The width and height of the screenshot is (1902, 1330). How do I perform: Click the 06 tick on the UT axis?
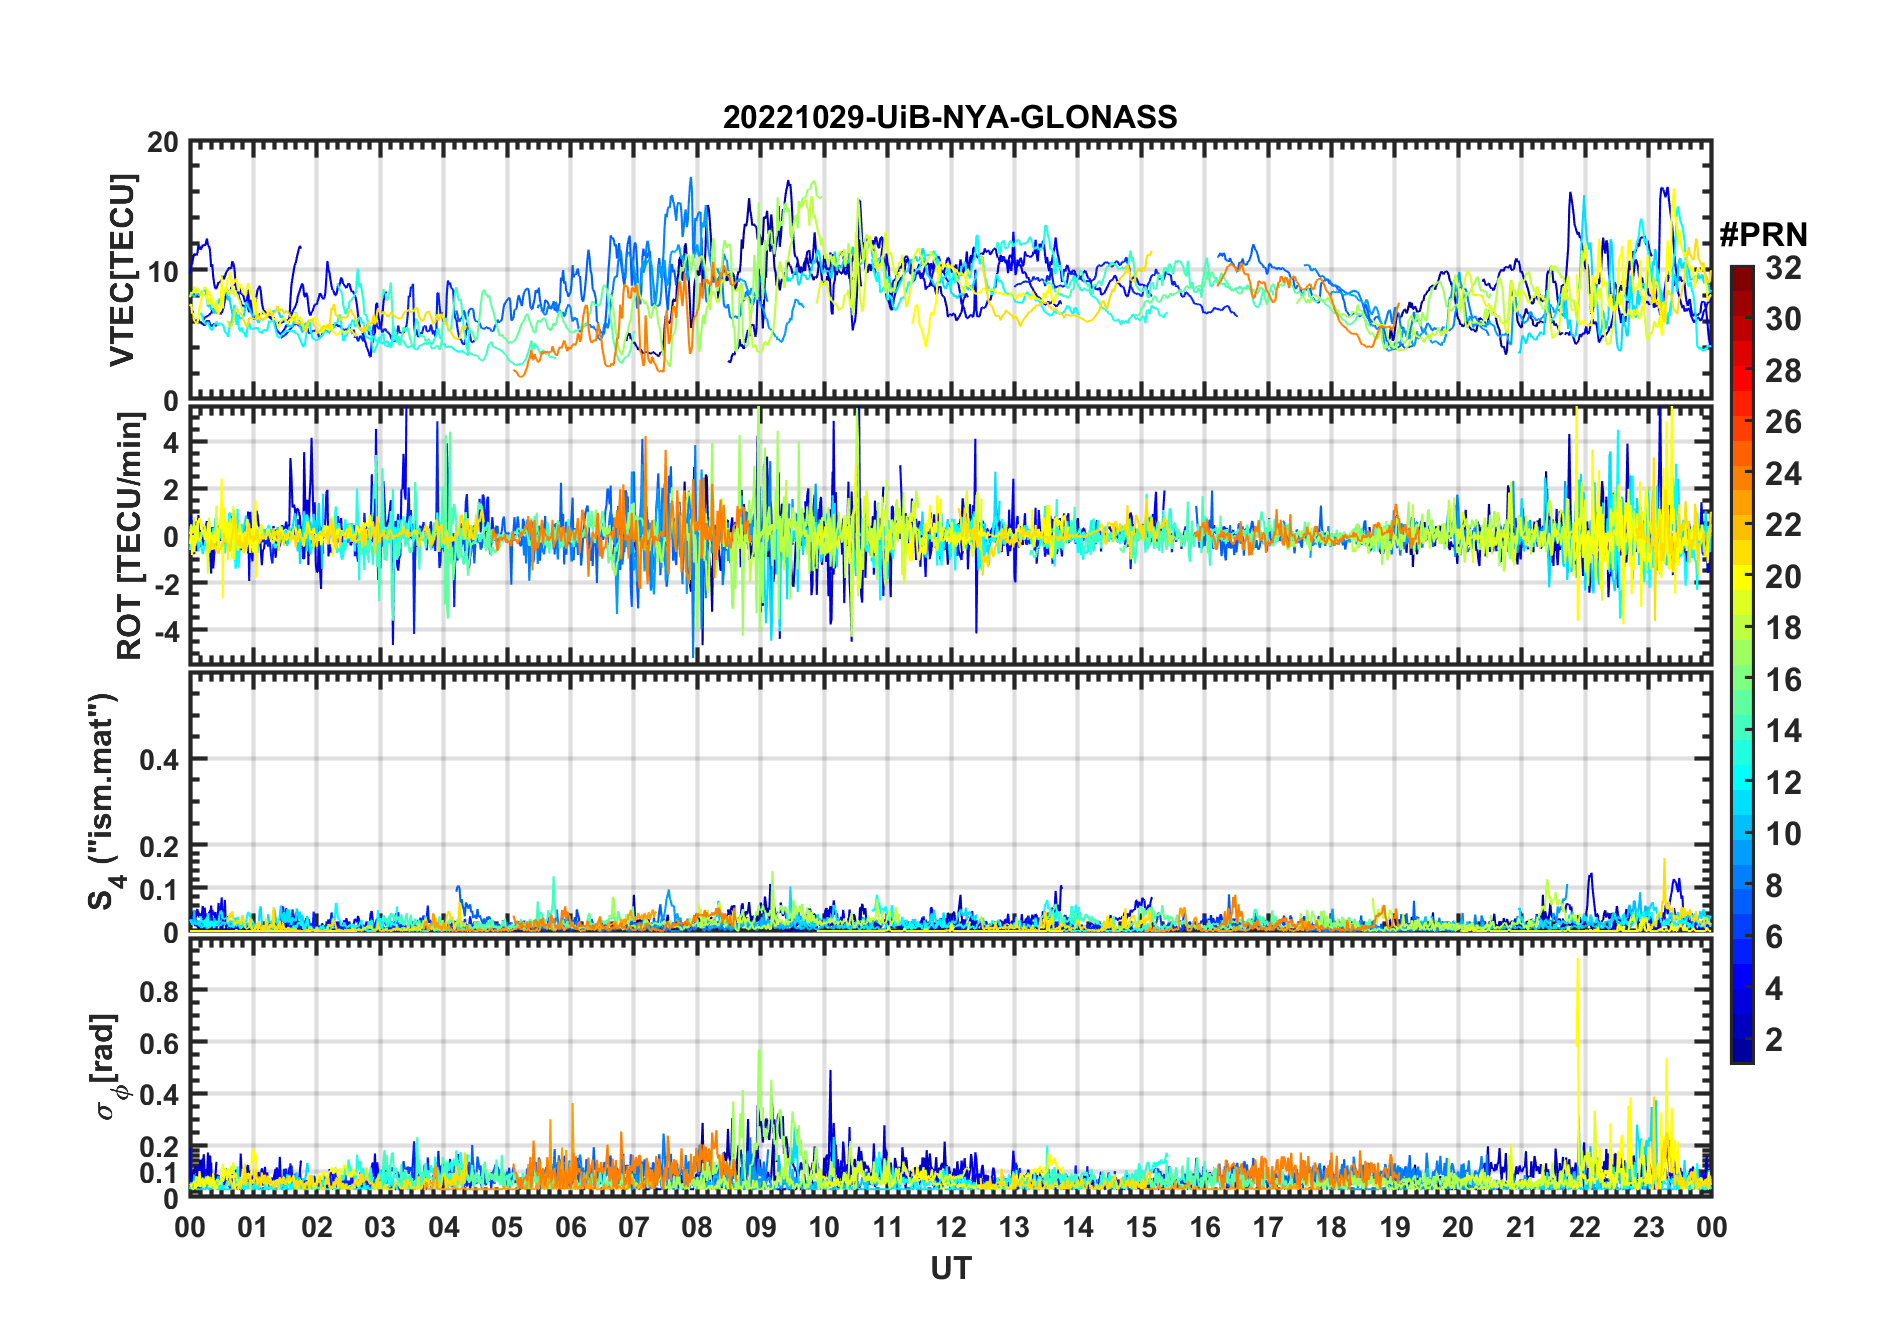coord(570,1227)
